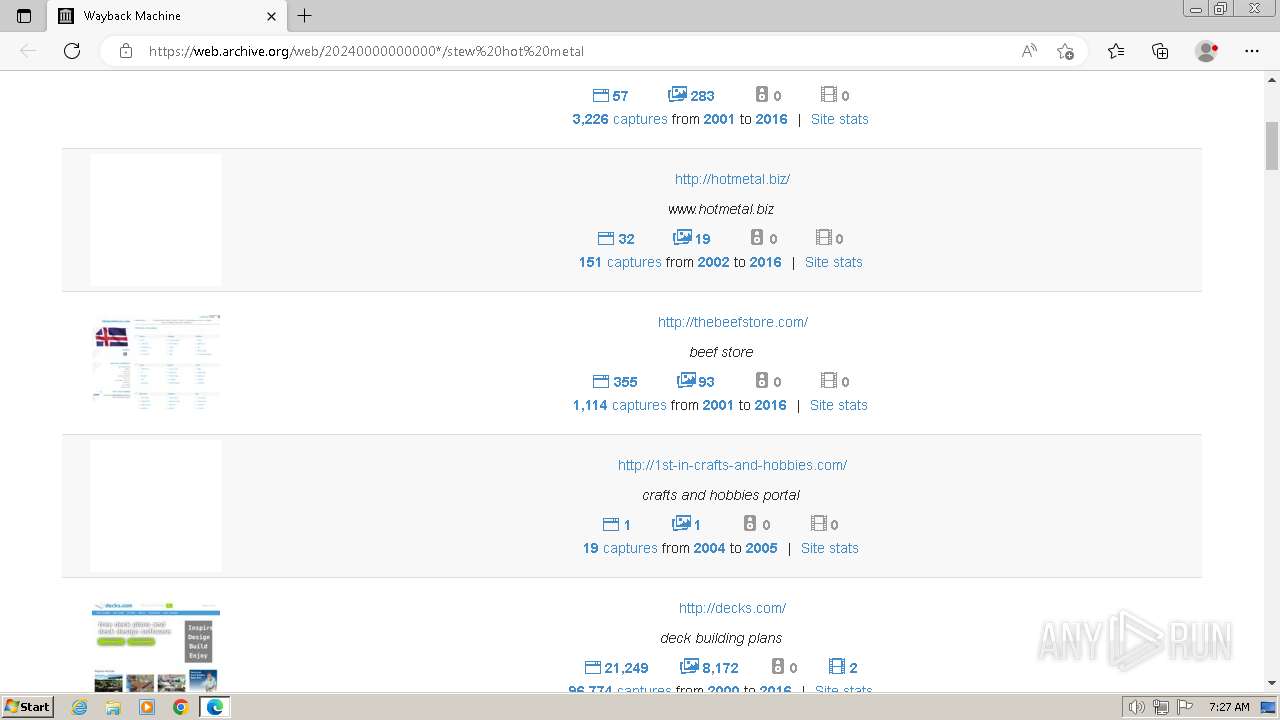The width and height of the screenshot is (1280, 720).
Task: Open image count 8,172 for decks.com
Action: [710, 667]
